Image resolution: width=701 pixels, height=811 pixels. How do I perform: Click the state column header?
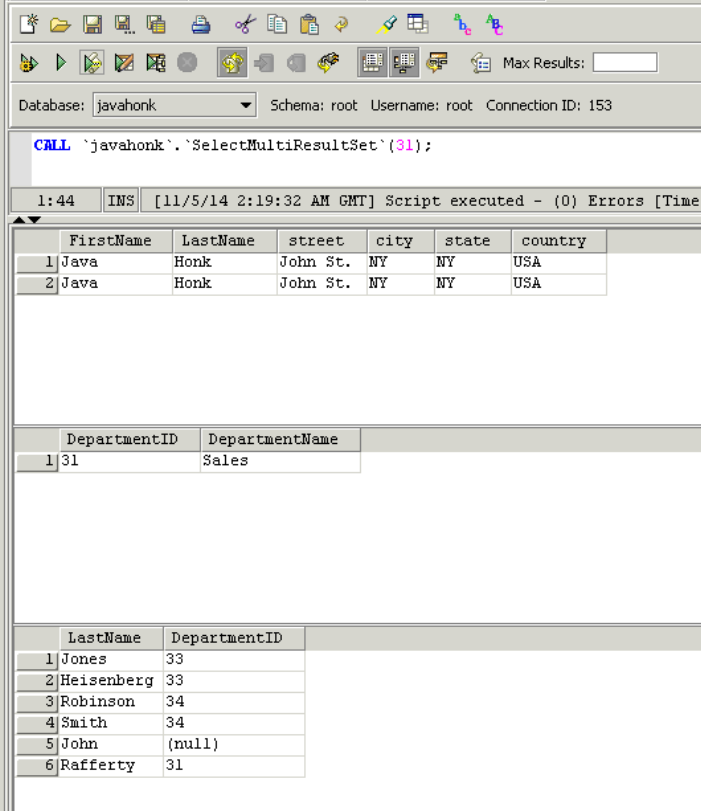473,241
